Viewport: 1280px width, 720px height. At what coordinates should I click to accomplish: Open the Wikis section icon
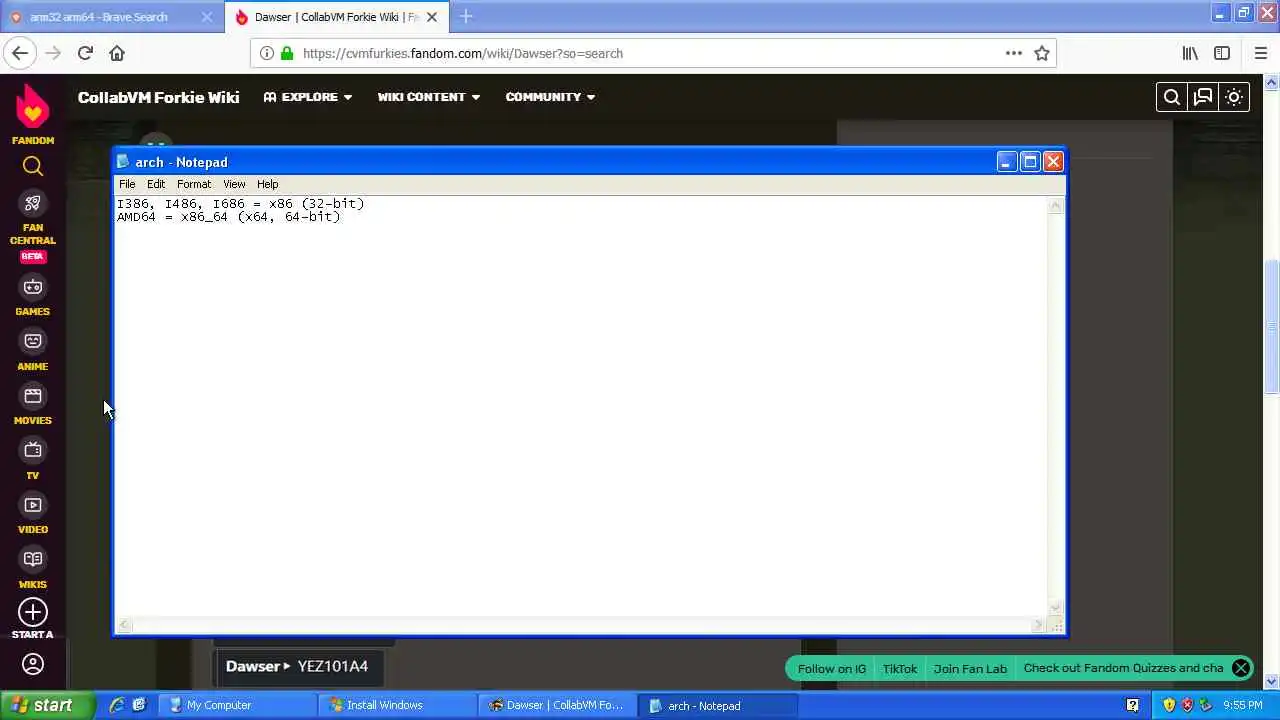tap(33, 560)
